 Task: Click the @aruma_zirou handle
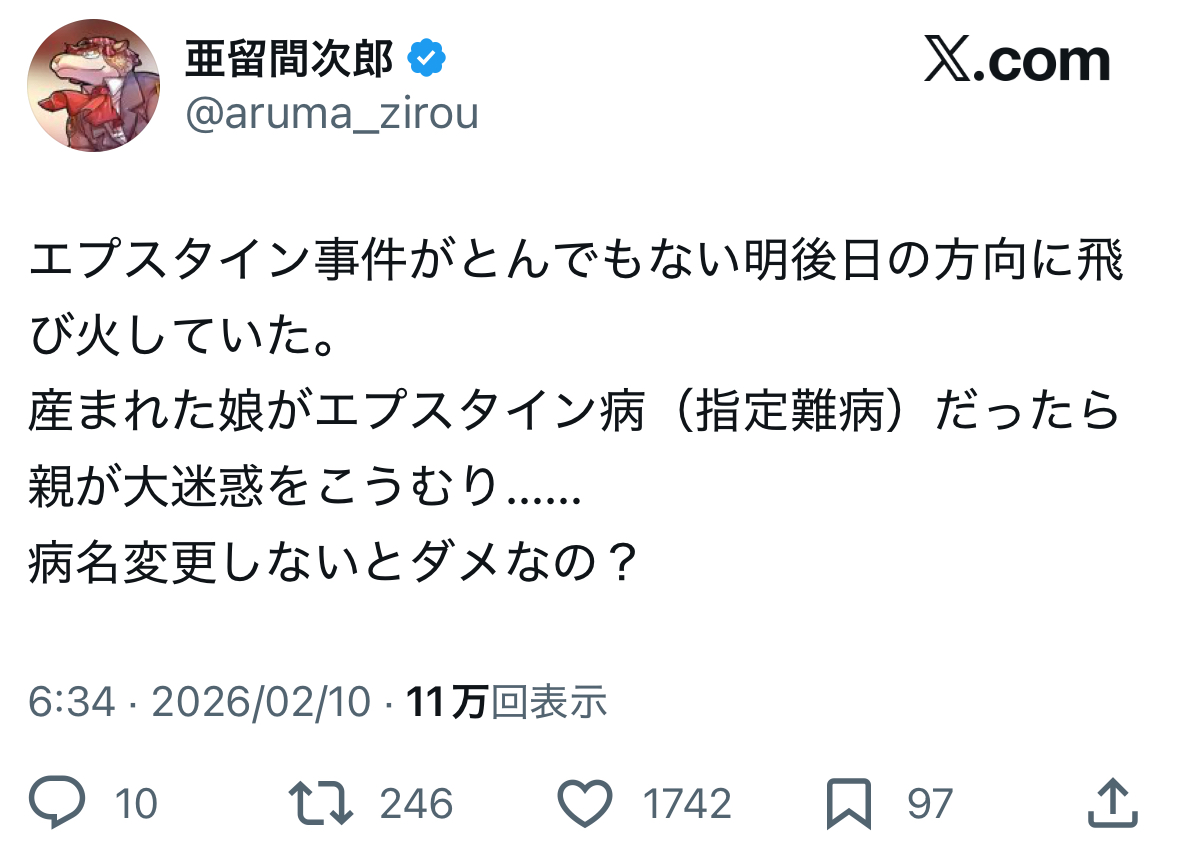(331, 115)
